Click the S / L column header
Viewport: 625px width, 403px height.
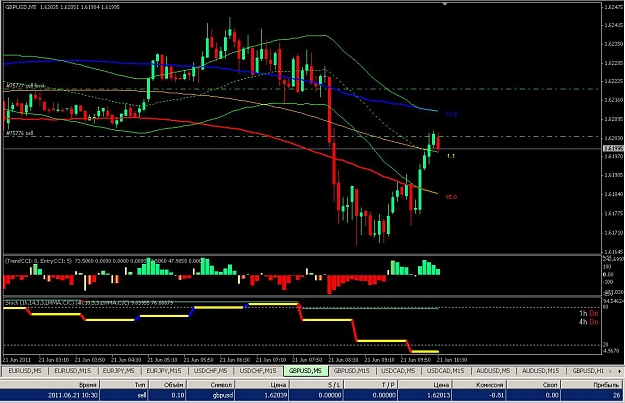pyautogui.click(x=316, y=385)
